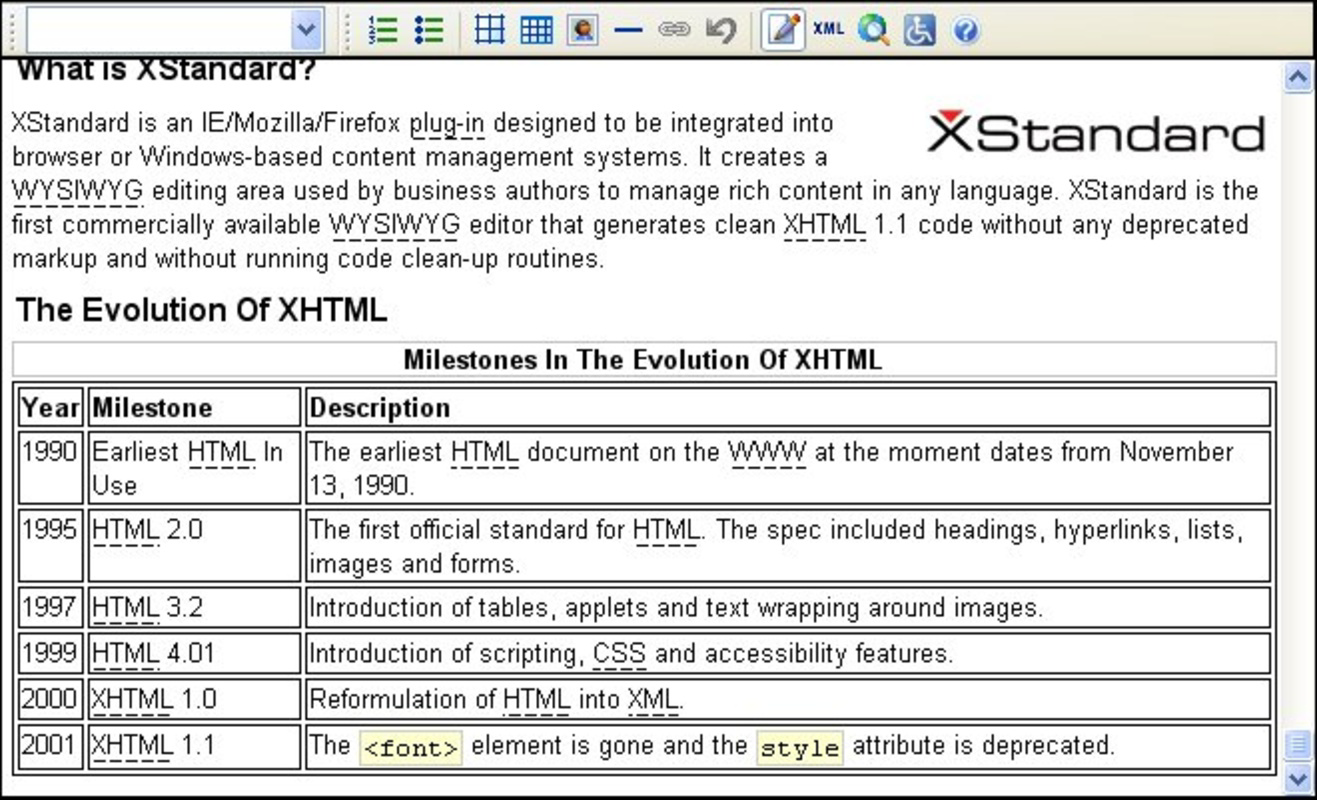Insert a numbered list
Screen dimensions: 1317x800
pos(383,30)
